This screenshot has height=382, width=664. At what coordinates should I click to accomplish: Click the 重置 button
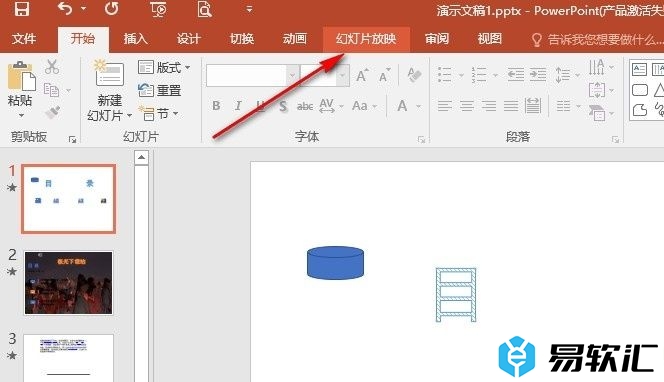click(160, 90)
